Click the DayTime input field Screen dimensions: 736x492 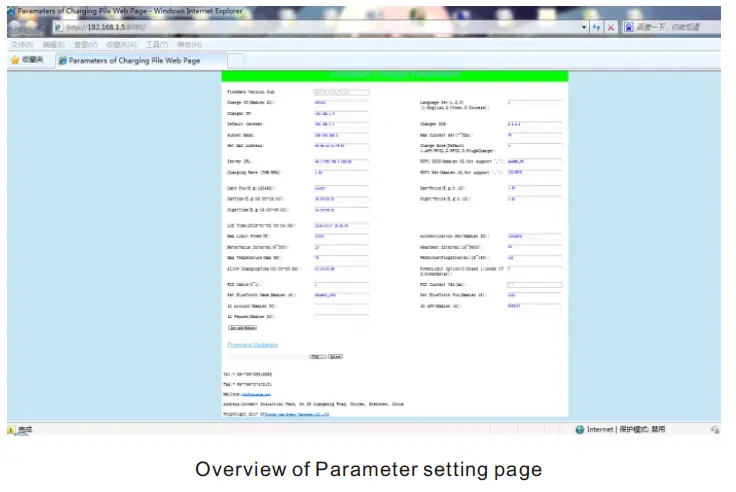pos(341,199)
